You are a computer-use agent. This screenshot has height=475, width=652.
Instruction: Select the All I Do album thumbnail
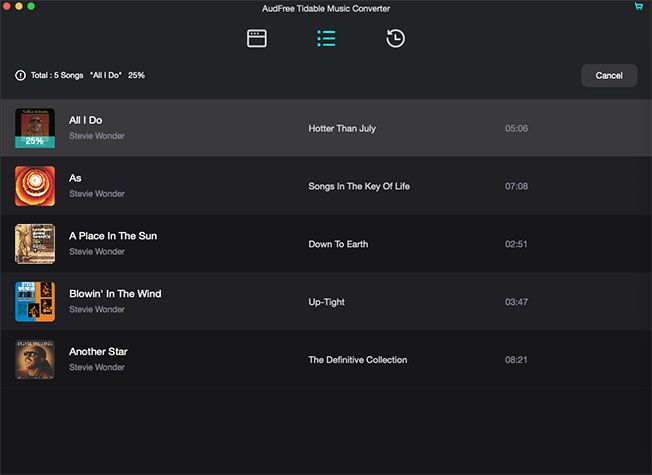[35, 128]
